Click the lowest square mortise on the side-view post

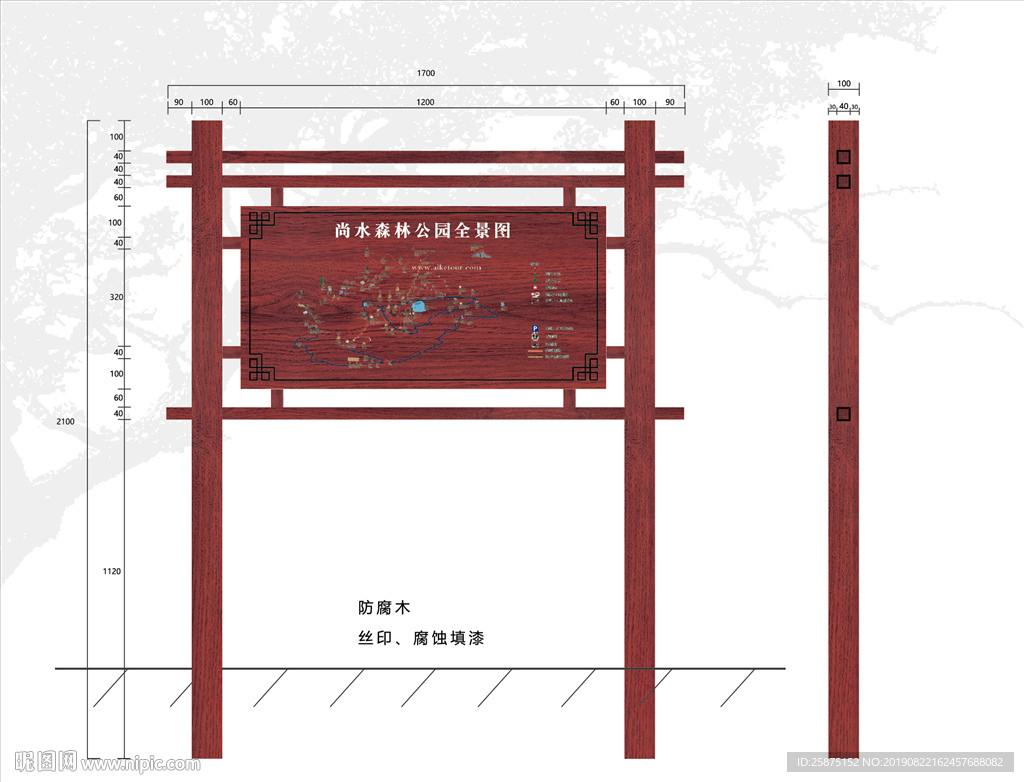[x=844, y=414]
